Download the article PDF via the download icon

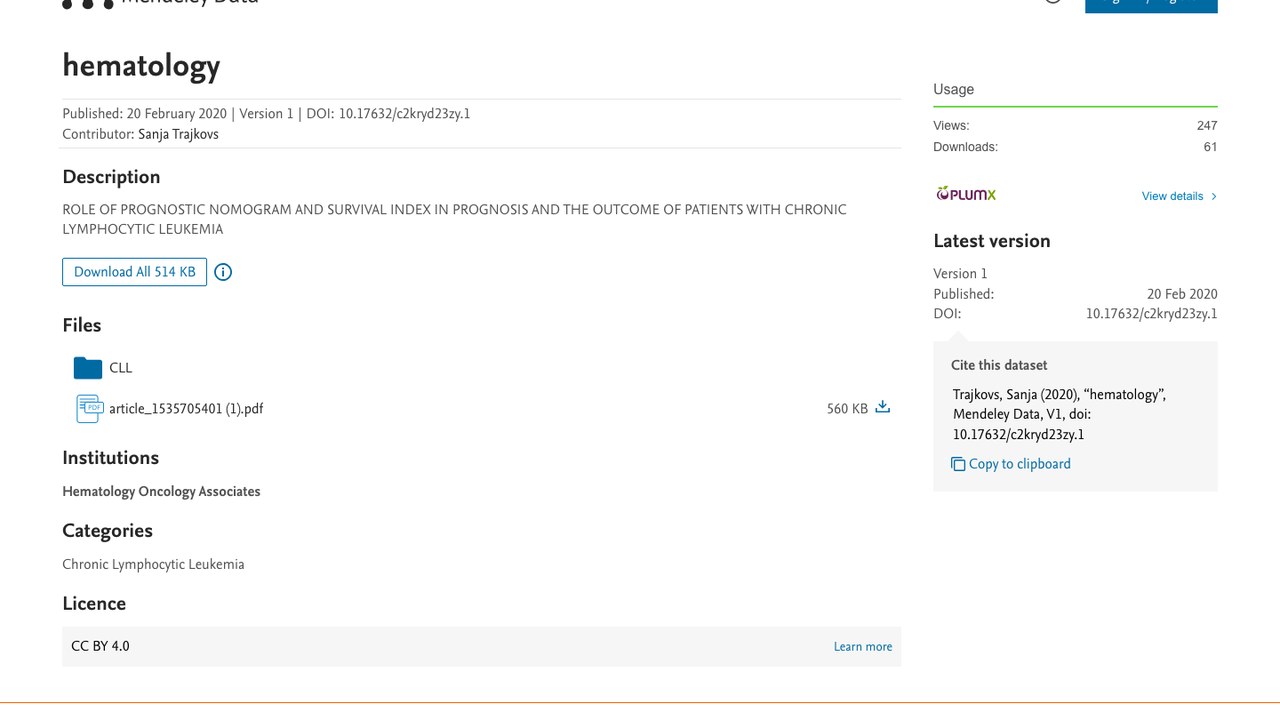[x=882, y=407]
